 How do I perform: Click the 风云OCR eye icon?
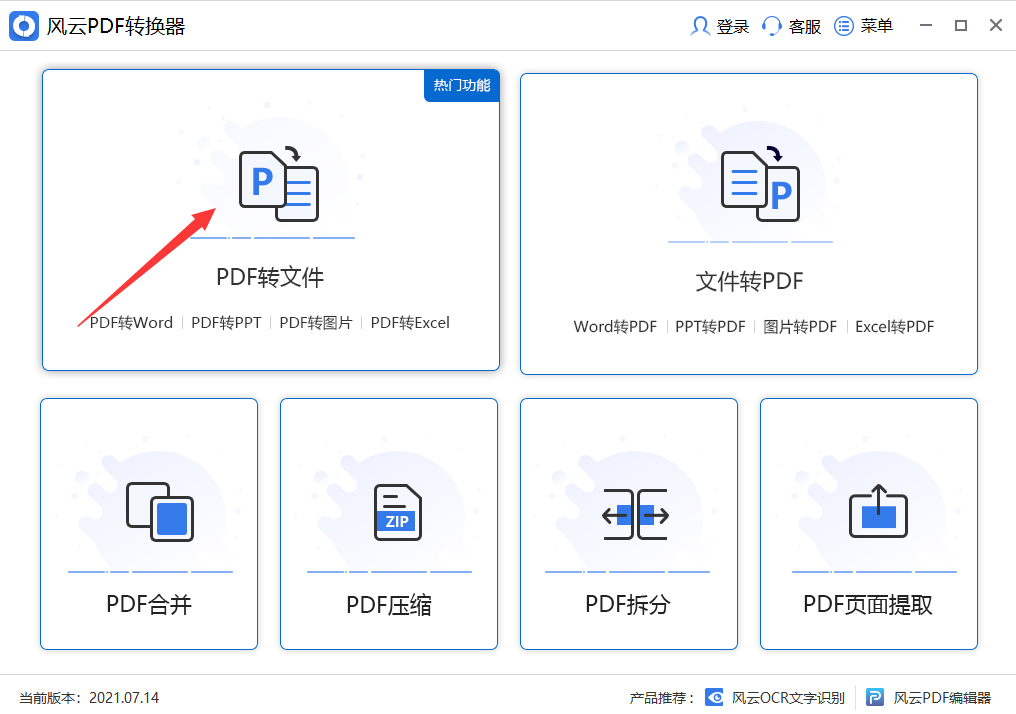(714, 697)
